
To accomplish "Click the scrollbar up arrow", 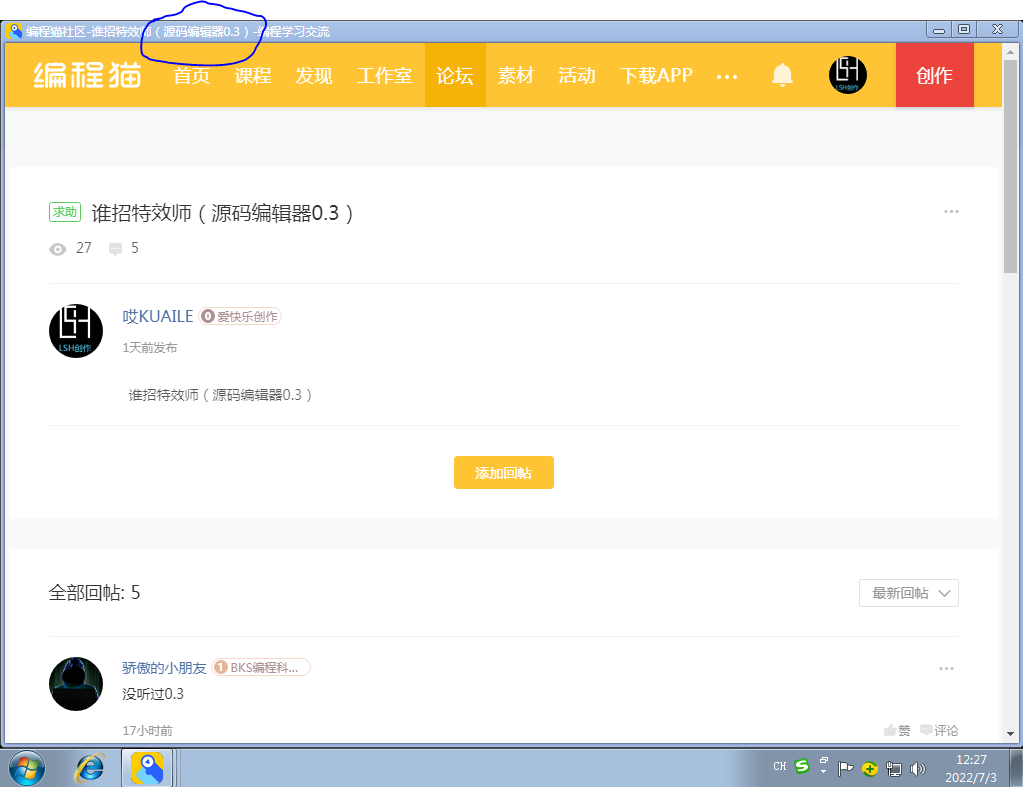I will 1010,51.
